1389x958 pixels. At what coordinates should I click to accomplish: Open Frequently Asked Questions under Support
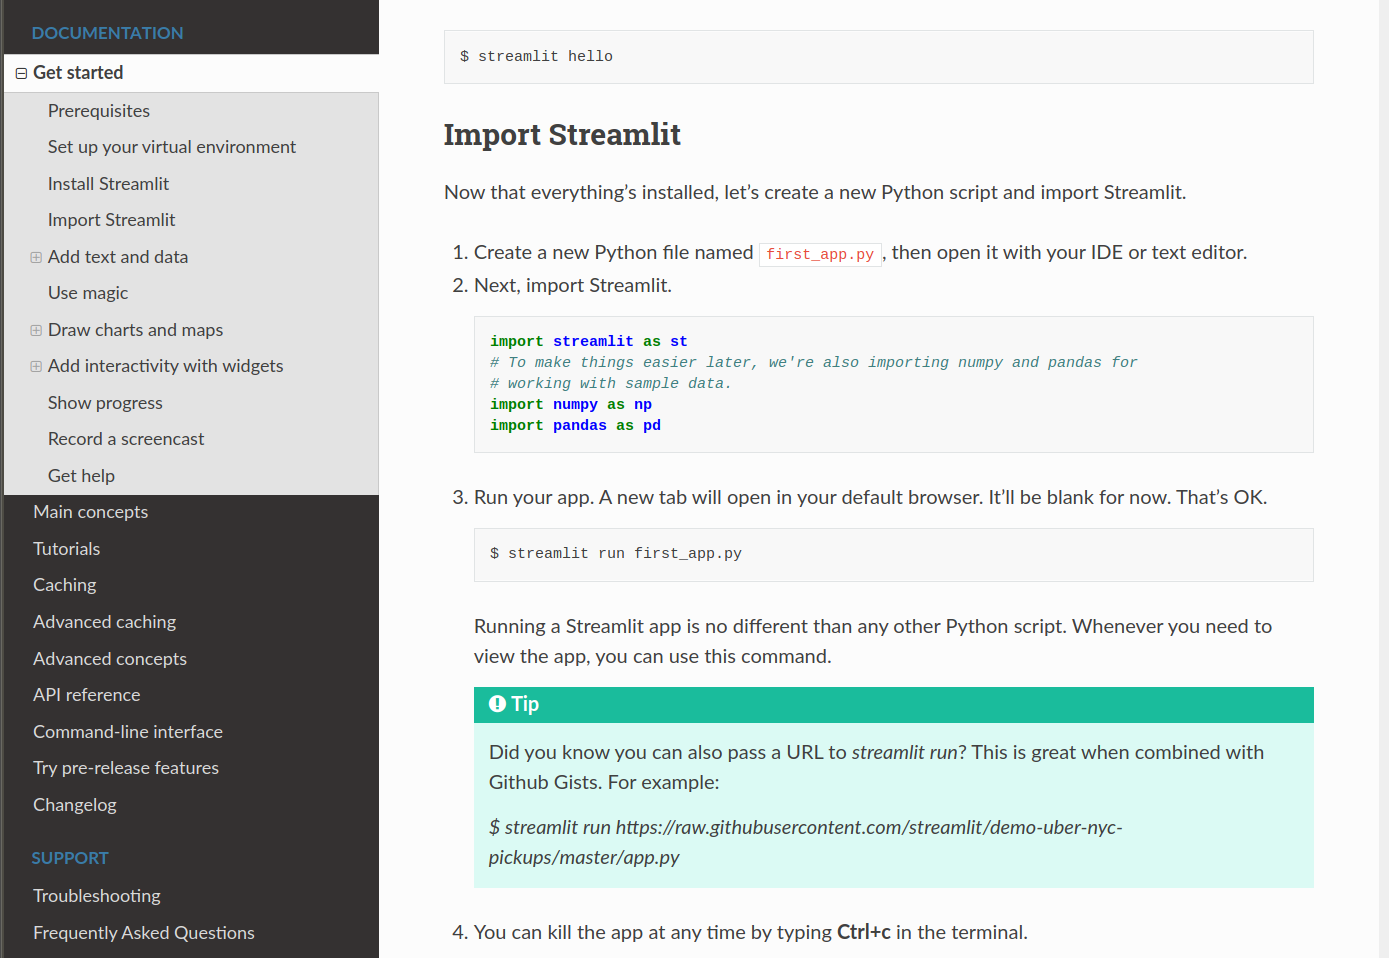tap(143, 932)
